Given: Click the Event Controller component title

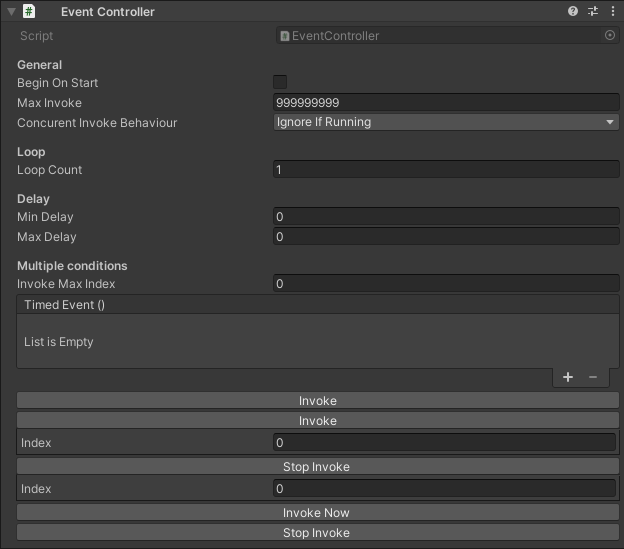Looking at the screenshot, I should pyautogui.click(x=107, y=12).
